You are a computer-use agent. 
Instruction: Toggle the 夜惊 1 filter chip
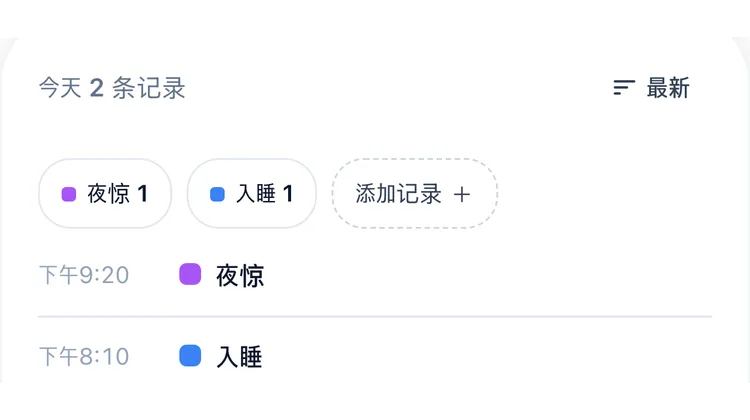click(x=105, y=194)
